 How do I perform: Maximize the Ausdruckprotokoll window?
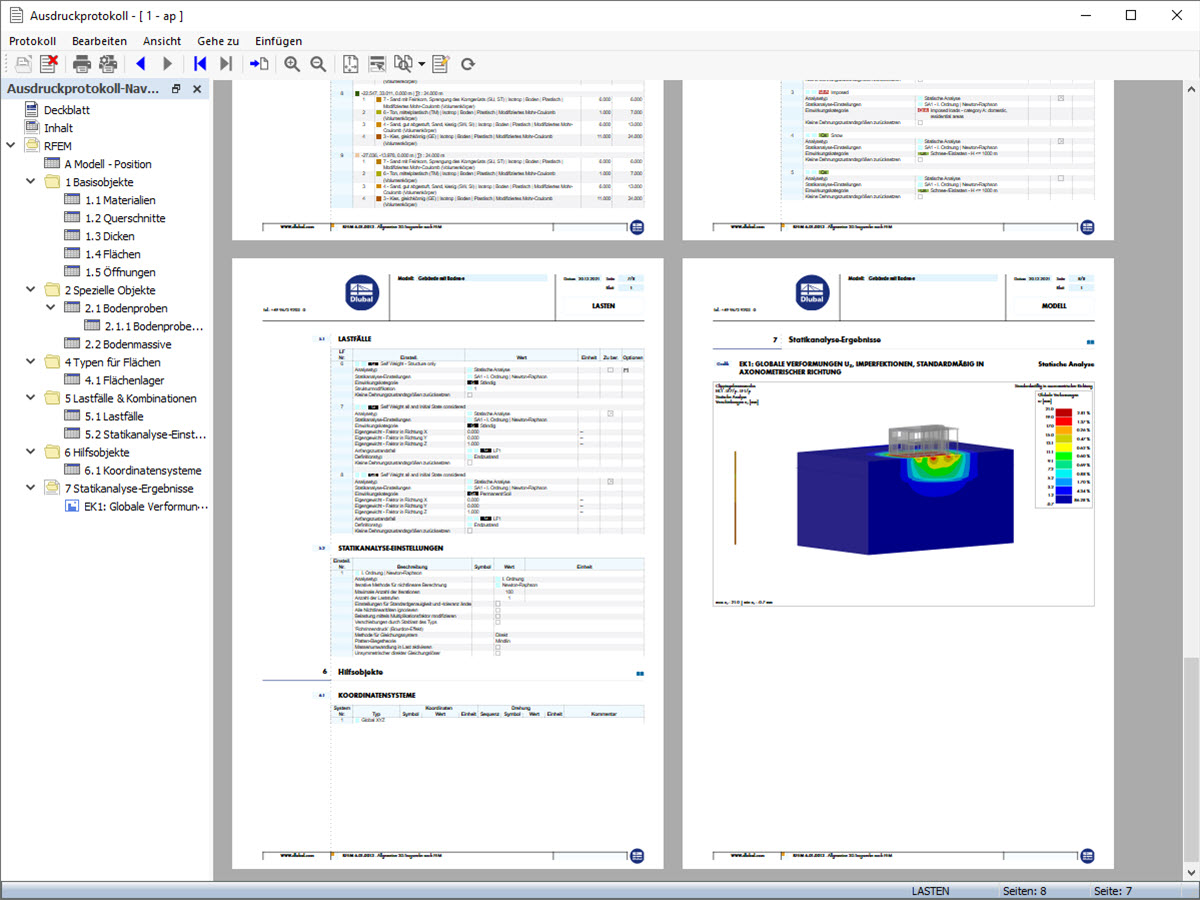coord(1131,15)
